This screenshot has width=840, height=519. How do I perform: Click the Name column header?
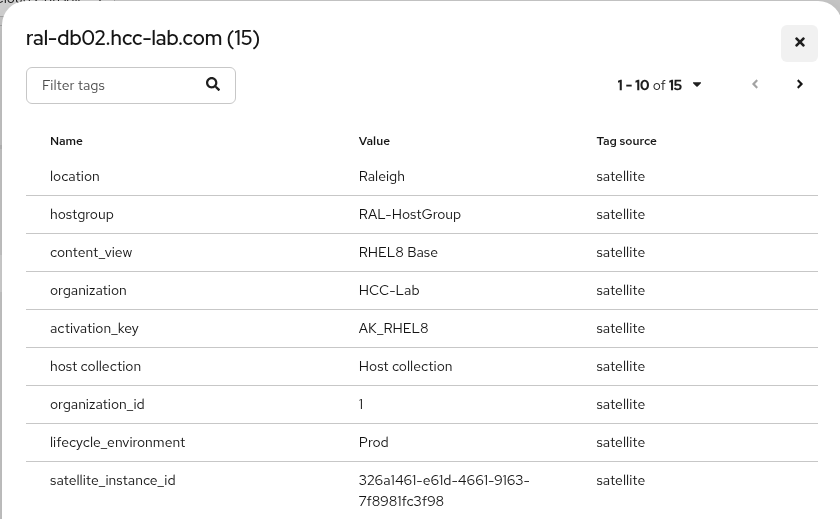pos(66,141)
